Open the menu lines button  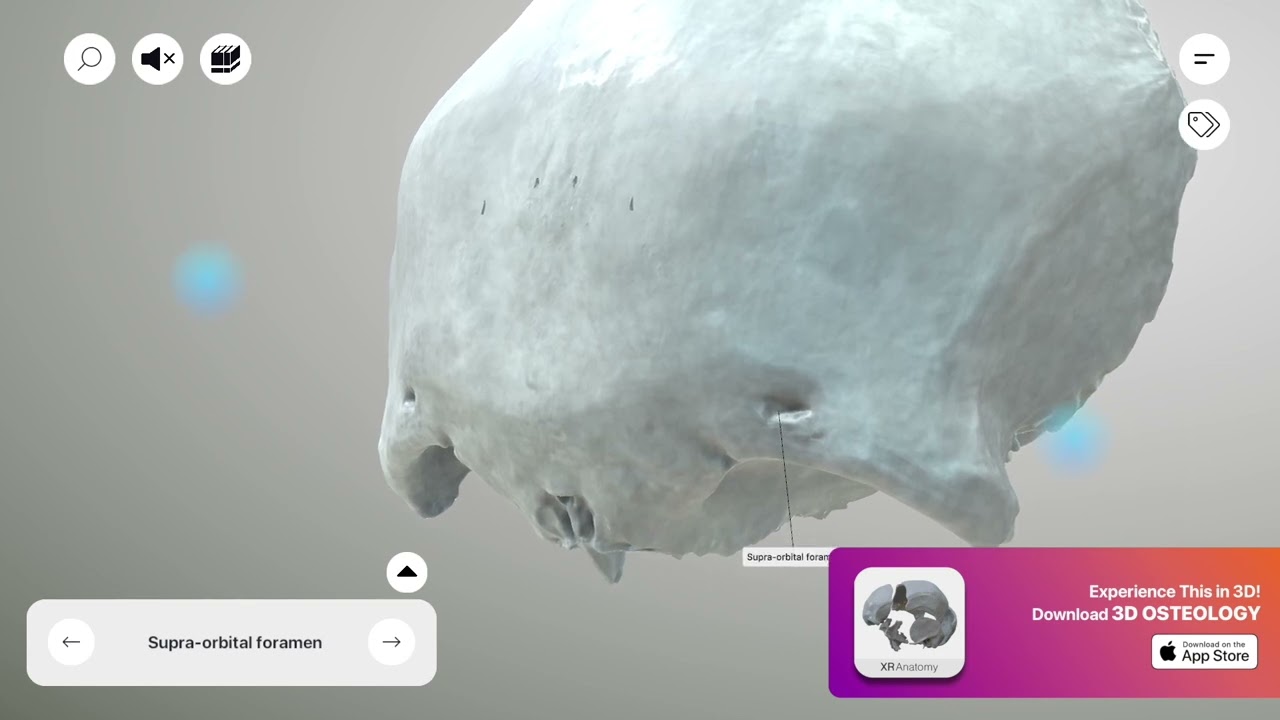click(1204, 59)
